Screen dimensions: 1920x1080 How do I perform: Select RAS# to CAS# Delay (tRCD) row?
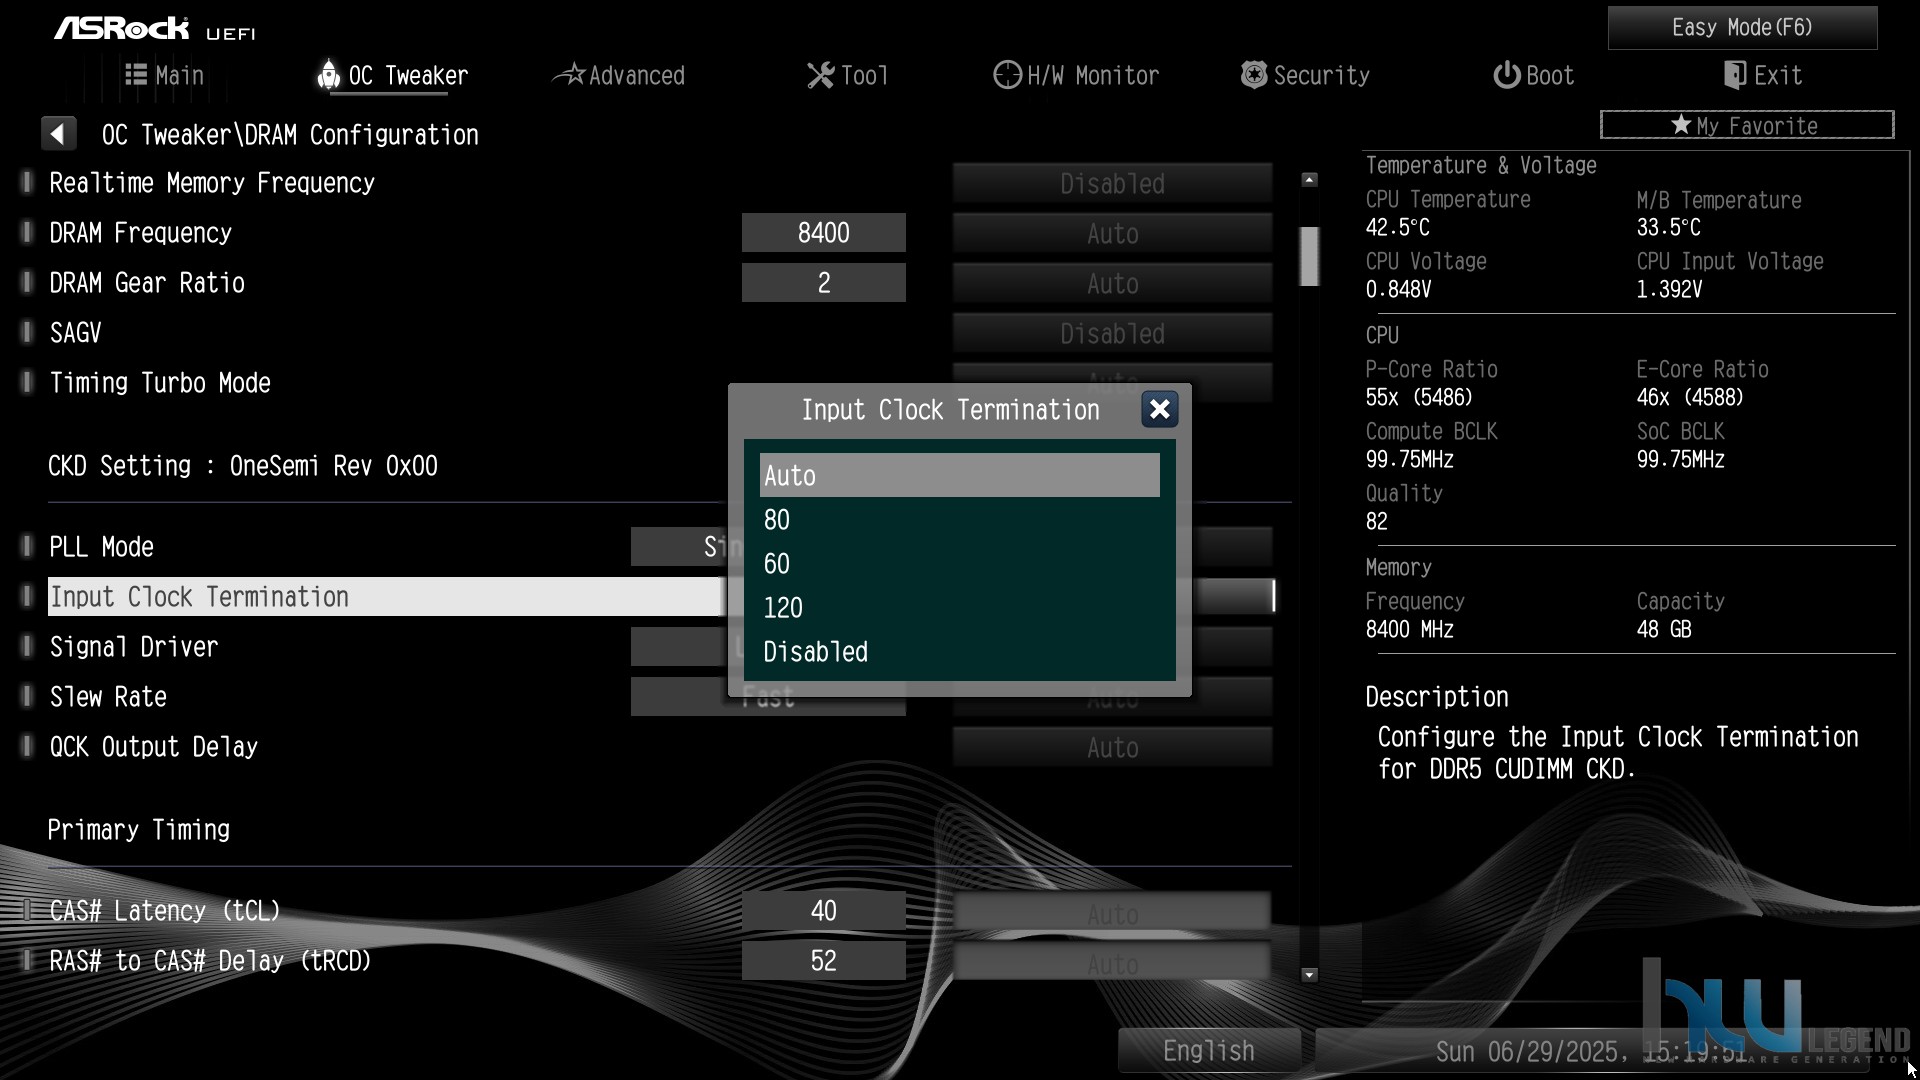pyautogui.click(x=211, y=961)
